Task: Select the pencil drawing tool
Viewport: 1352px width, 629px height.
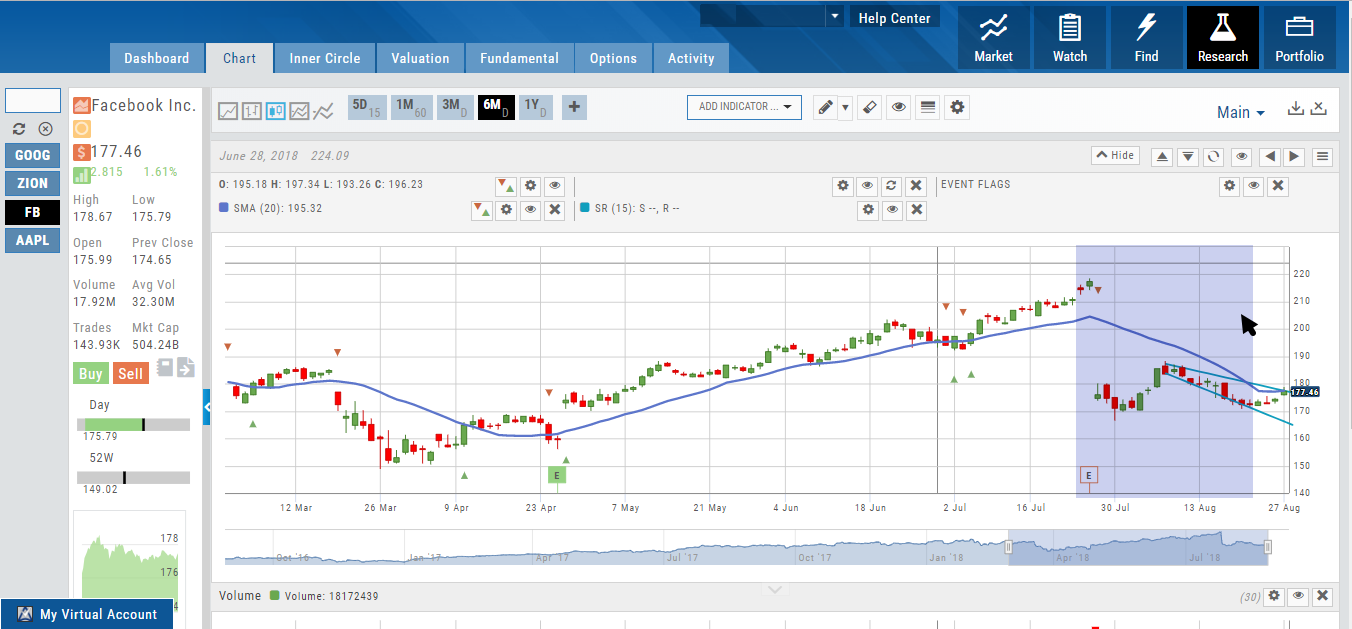Action: (824, 107)
